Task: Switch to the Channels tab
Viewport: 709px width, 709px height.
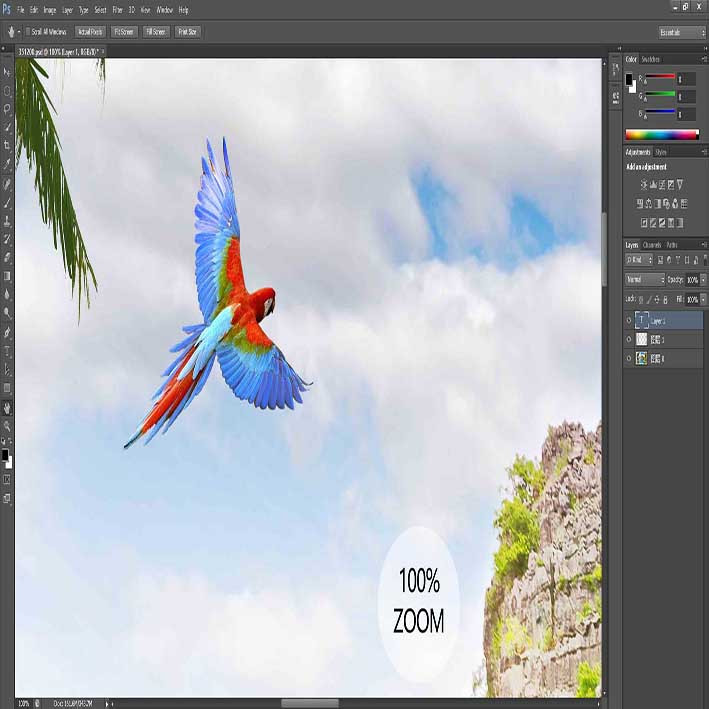Action: (x=652, y=245)
